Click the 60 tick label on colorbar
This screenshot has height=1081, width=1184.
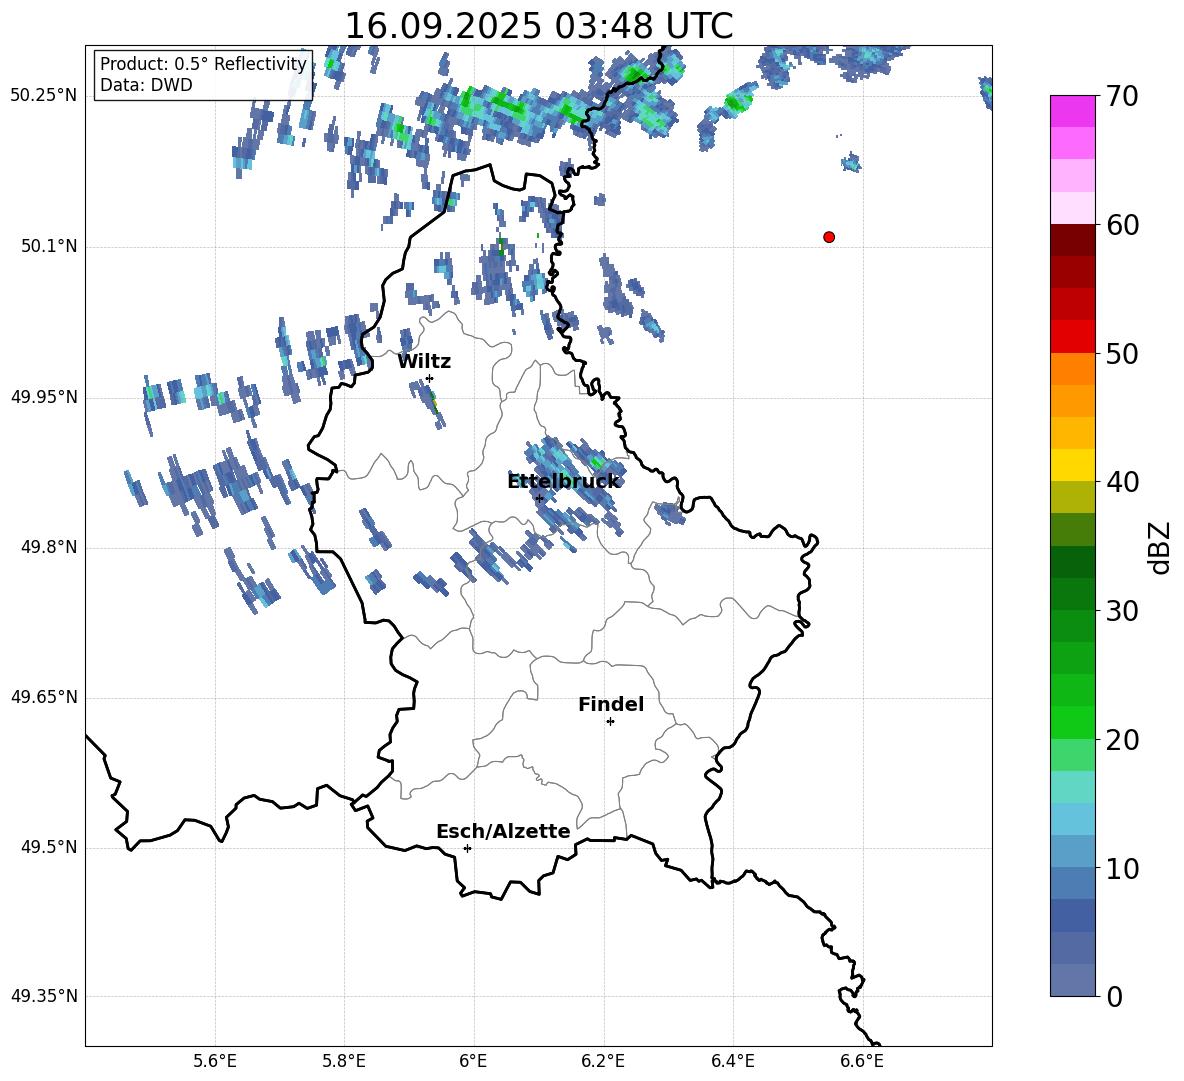(1122, 225)
